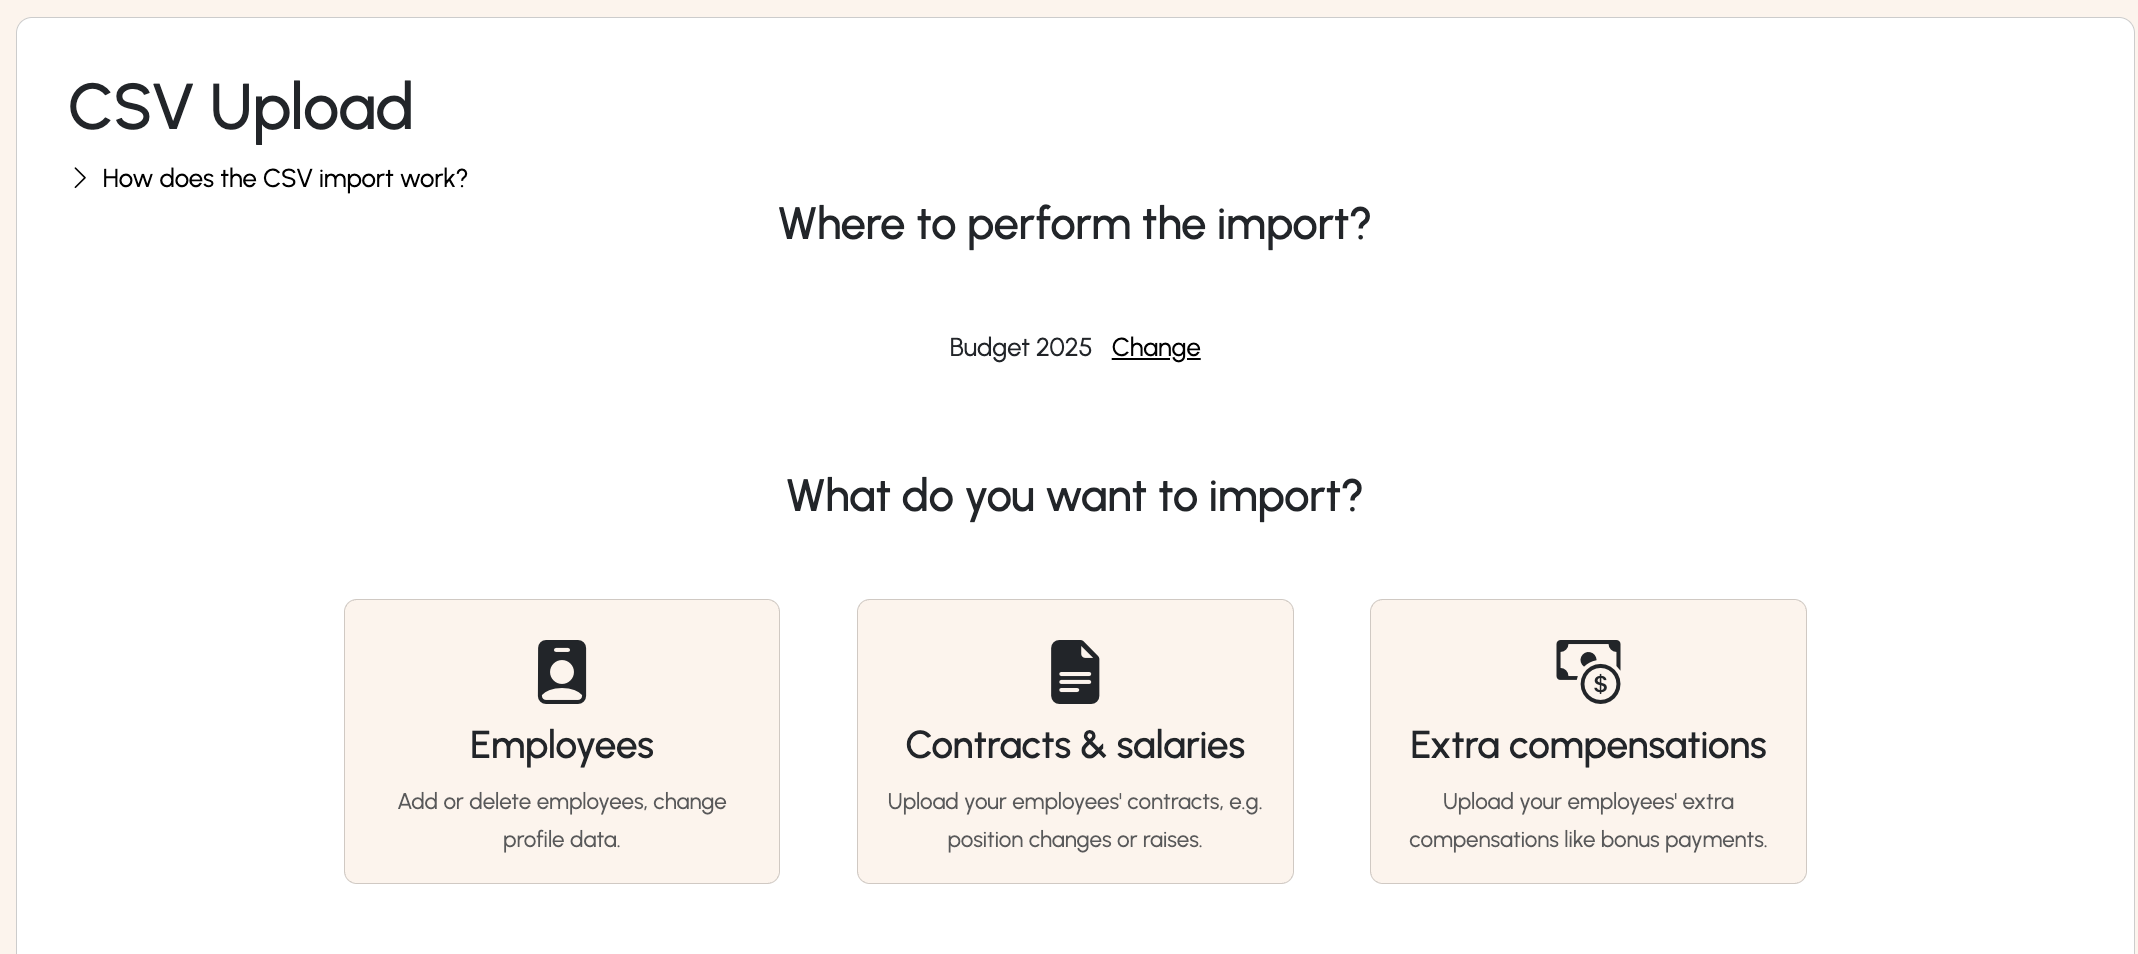This screenshot has width=2138, height=954.
Task: Click the Extra compensations money icon
Action: point(1588,672)
